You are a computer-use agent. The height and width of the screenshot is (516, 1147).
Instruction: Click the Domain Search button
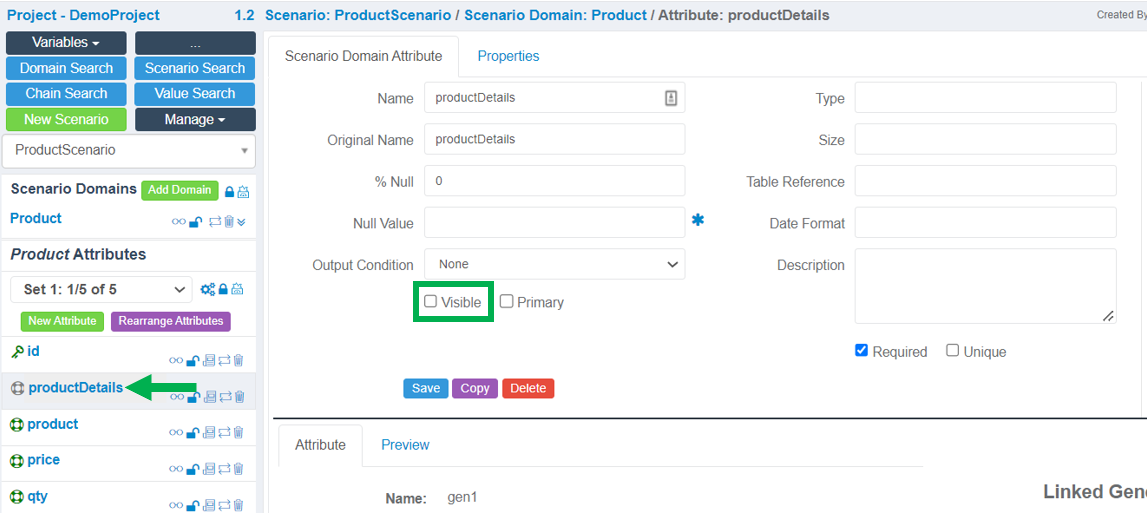click(x=66, y=68)
